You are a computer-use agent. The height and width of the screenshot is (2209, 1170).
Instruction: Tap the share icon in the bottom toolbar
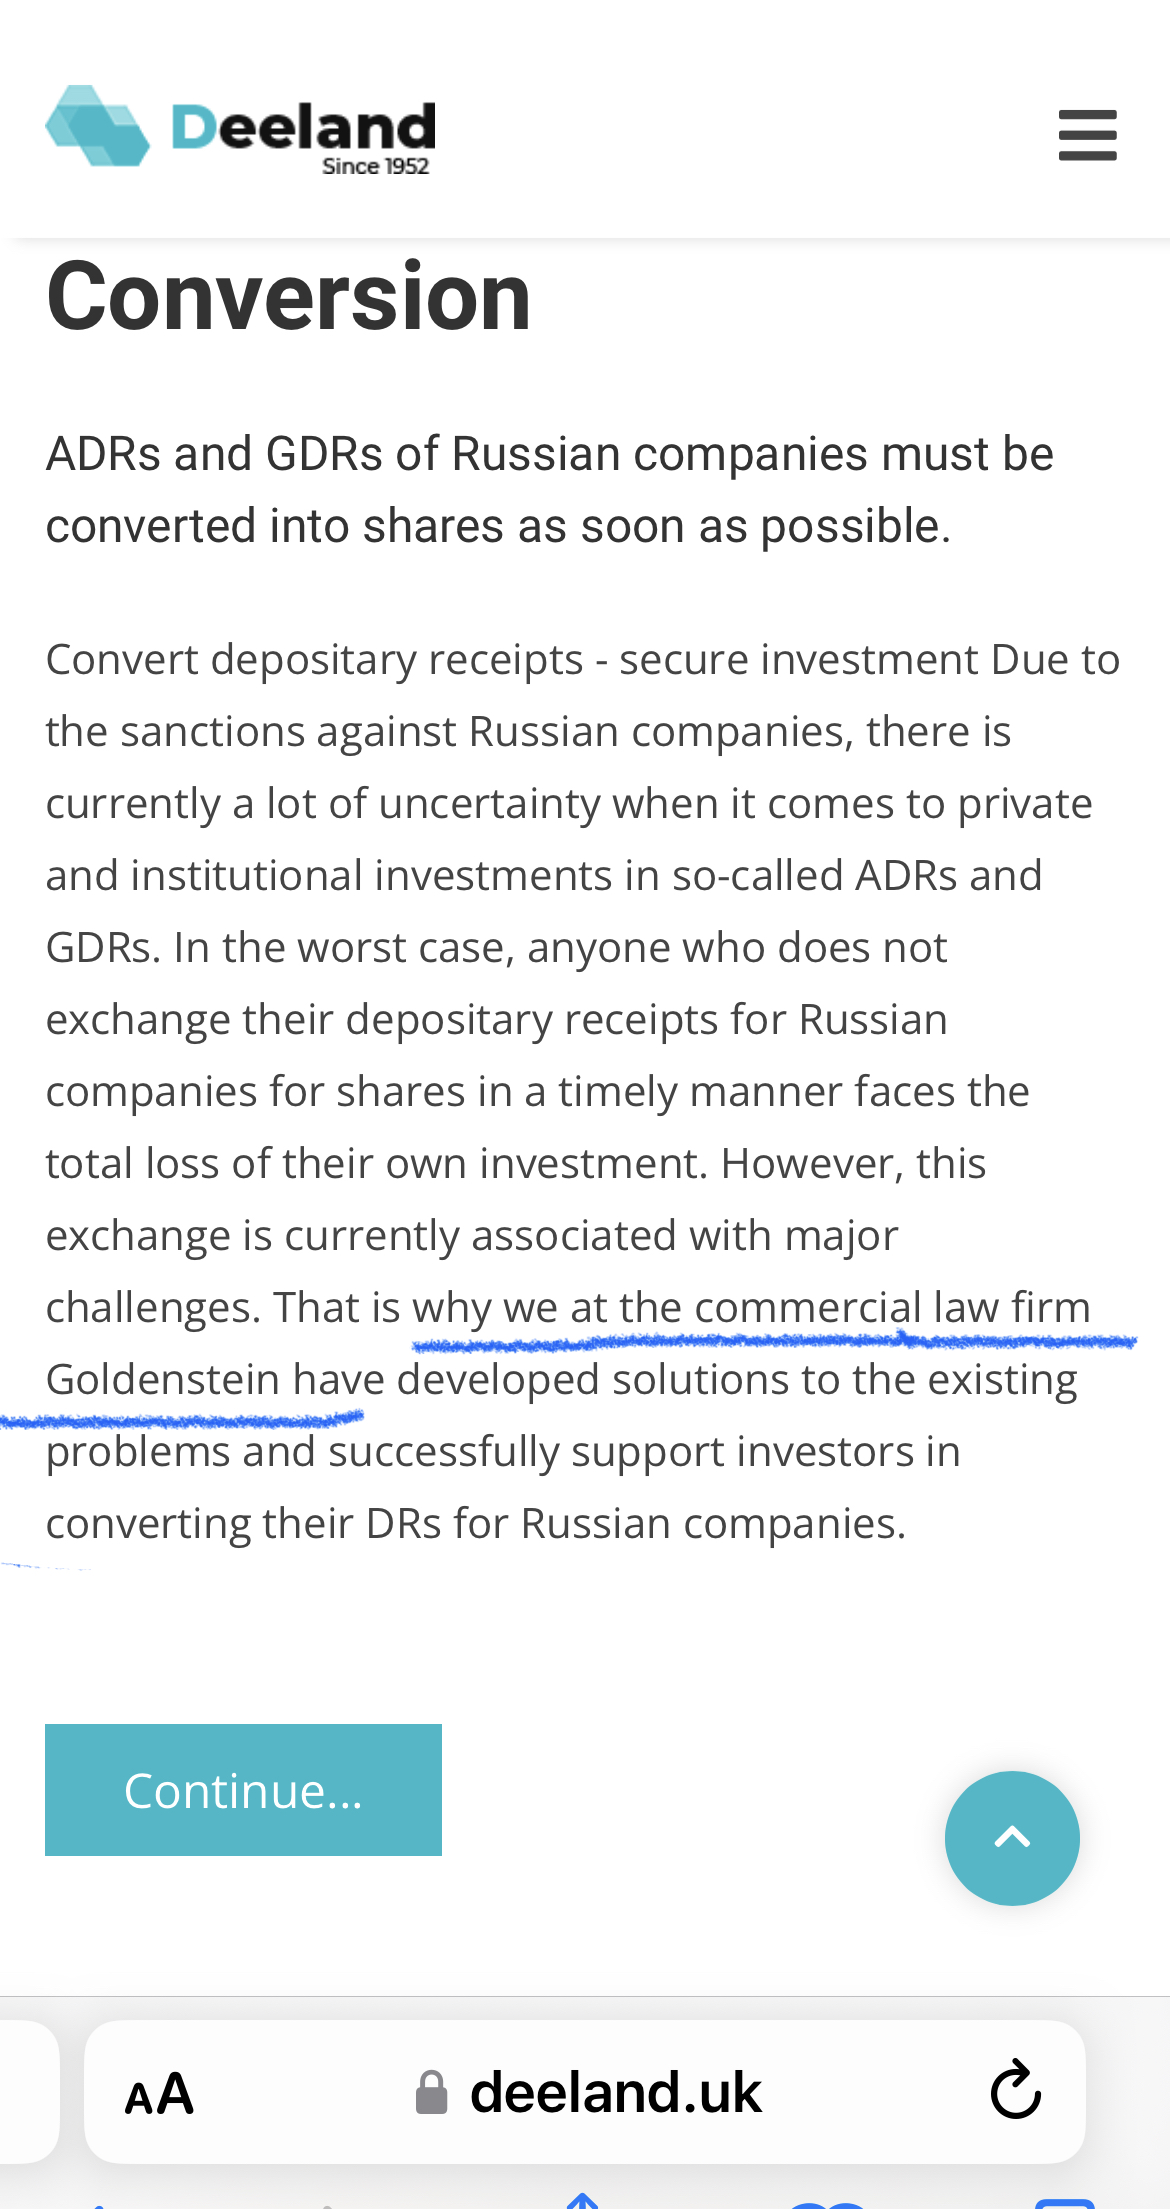(x=583, y=2200)
